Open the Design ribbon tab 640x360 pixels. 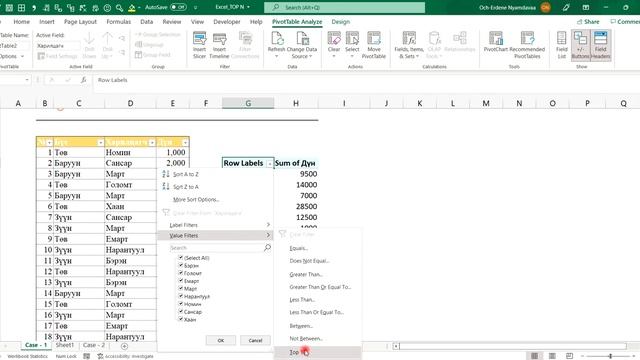[340, 22]
